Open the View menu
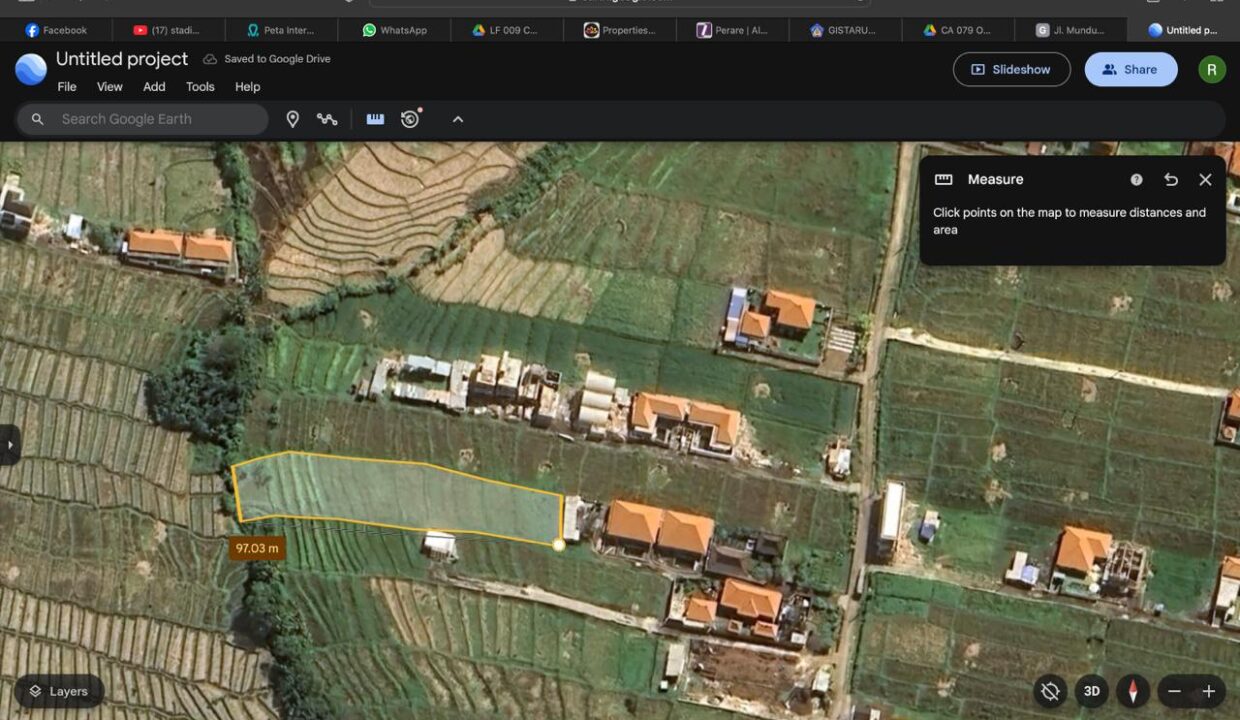This screenshot has height=720, width=1240. (x=110, y=87)
